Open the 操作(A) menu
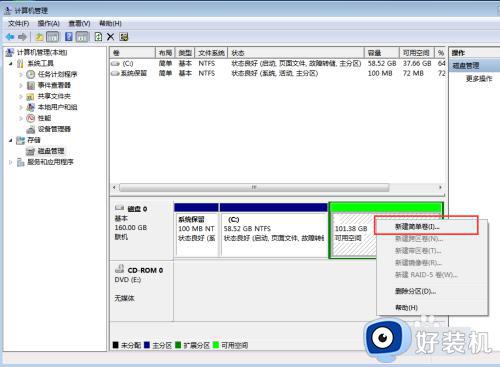Image resolution: width=500 pixels, height=367 pixels. coord(49,23)
